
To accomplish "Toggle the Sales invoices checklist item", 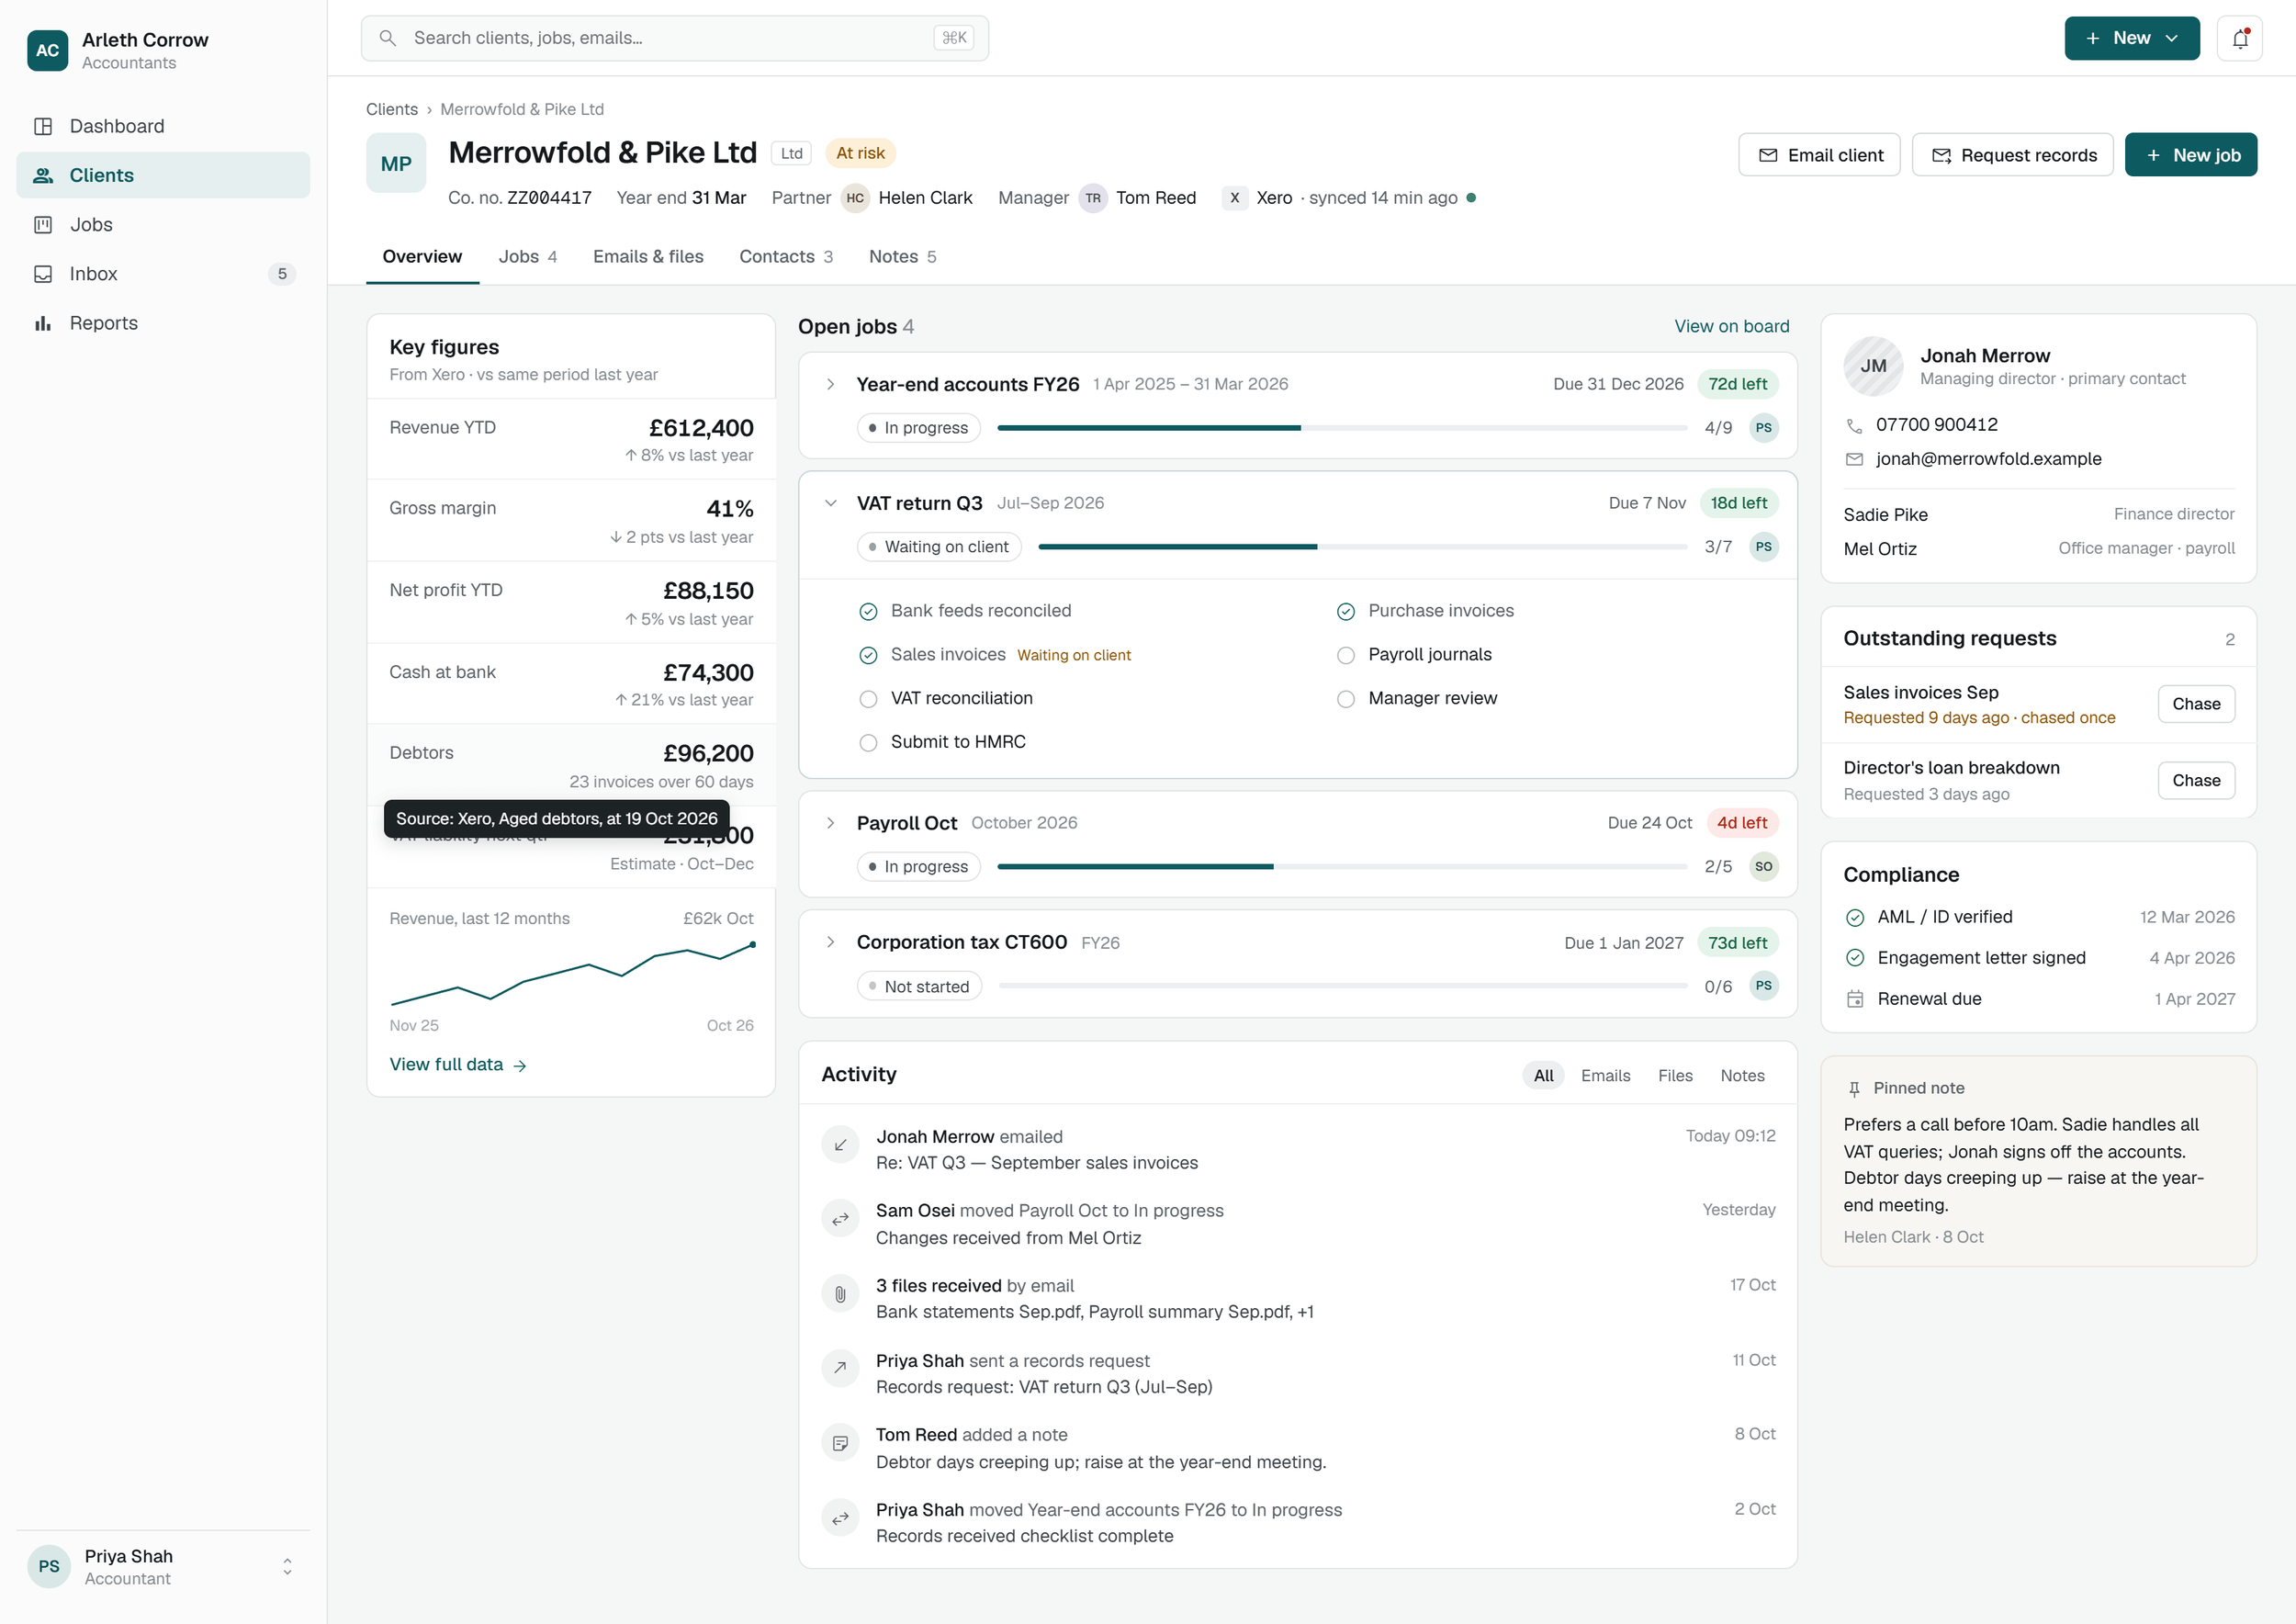I will pyautogui.click(x=868, y=655).
